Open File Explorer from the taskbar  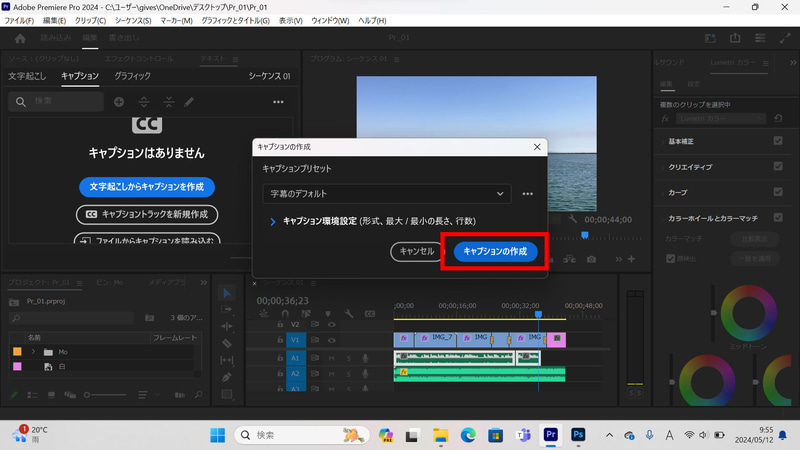[440, 435]
